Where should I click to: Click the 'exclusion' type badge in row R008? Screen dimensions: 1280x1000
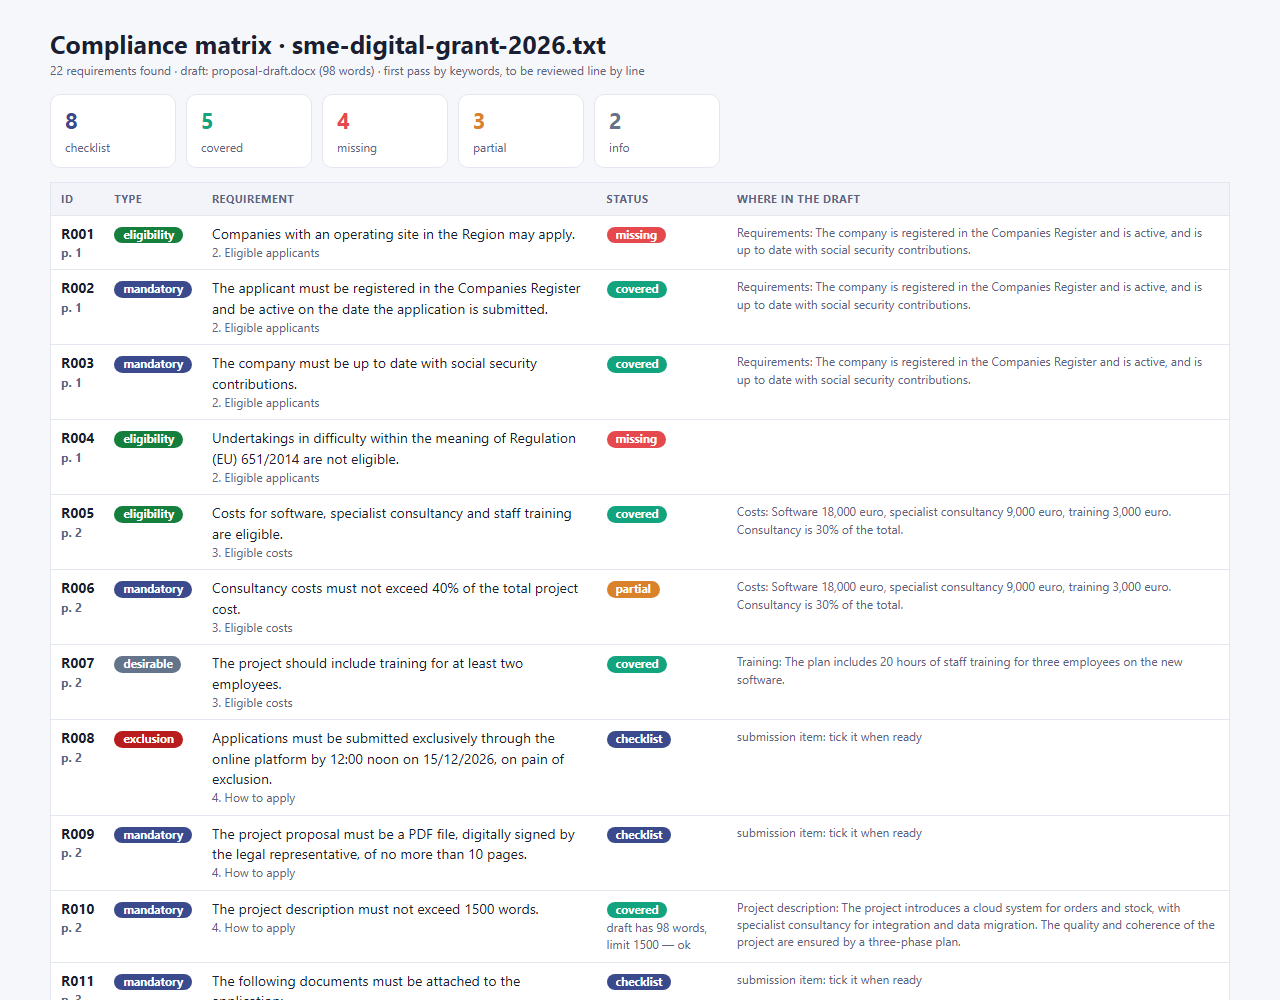tap(149, 739)
